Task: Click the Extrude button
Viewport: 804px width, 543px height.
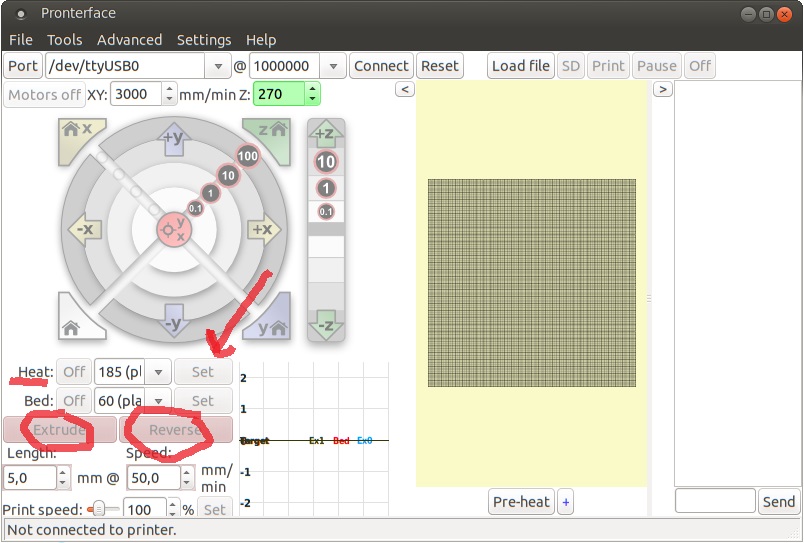Action: pyautogui.click(x=59, y=430)
